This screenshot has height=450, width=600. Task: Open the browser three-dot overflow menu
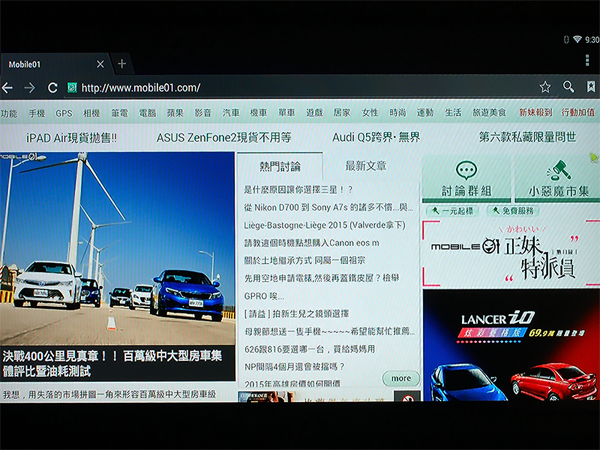point(587,60)
